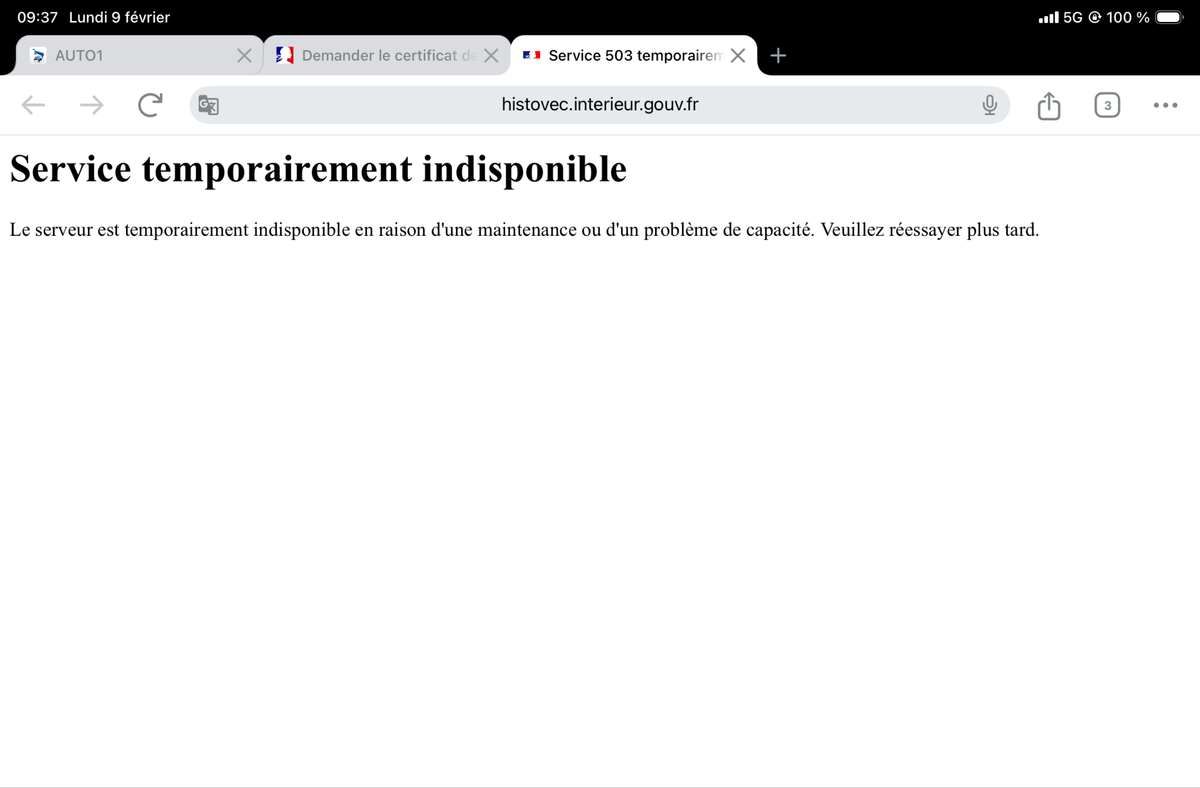This screenshot has height=788, width=1200.
Task: Open a new tab with plus button
Action: point(779,55)
